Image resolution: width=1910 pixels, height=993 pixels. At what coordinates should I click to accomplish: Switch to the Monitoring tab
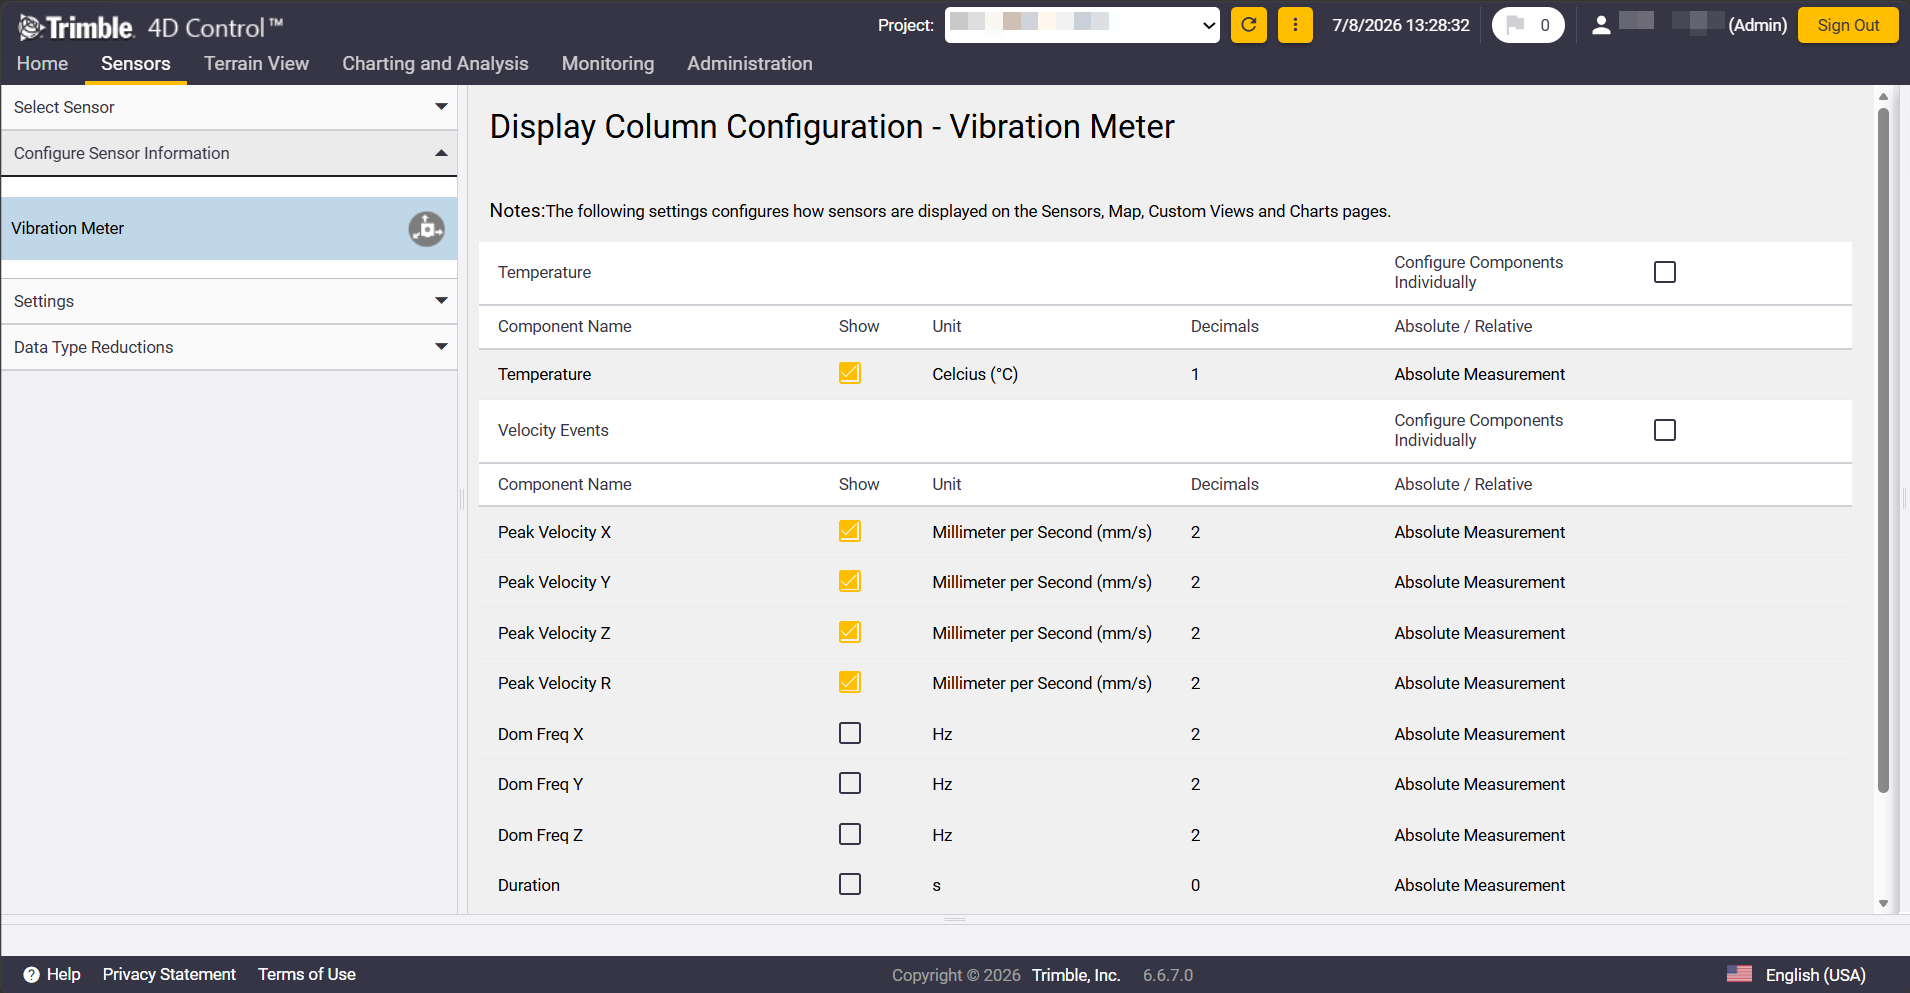[608, 64]
